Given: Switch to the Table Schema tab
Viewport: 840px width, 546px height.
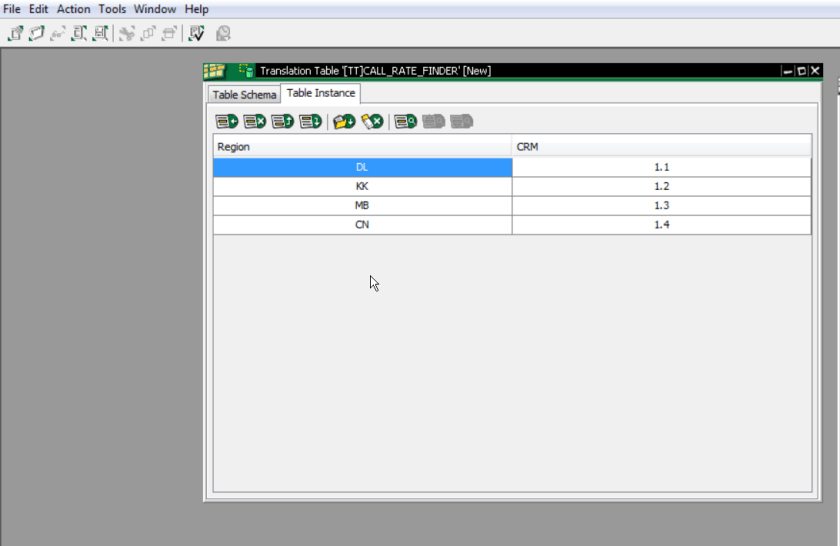Looking at the screenshot, I should click(244, 95).
